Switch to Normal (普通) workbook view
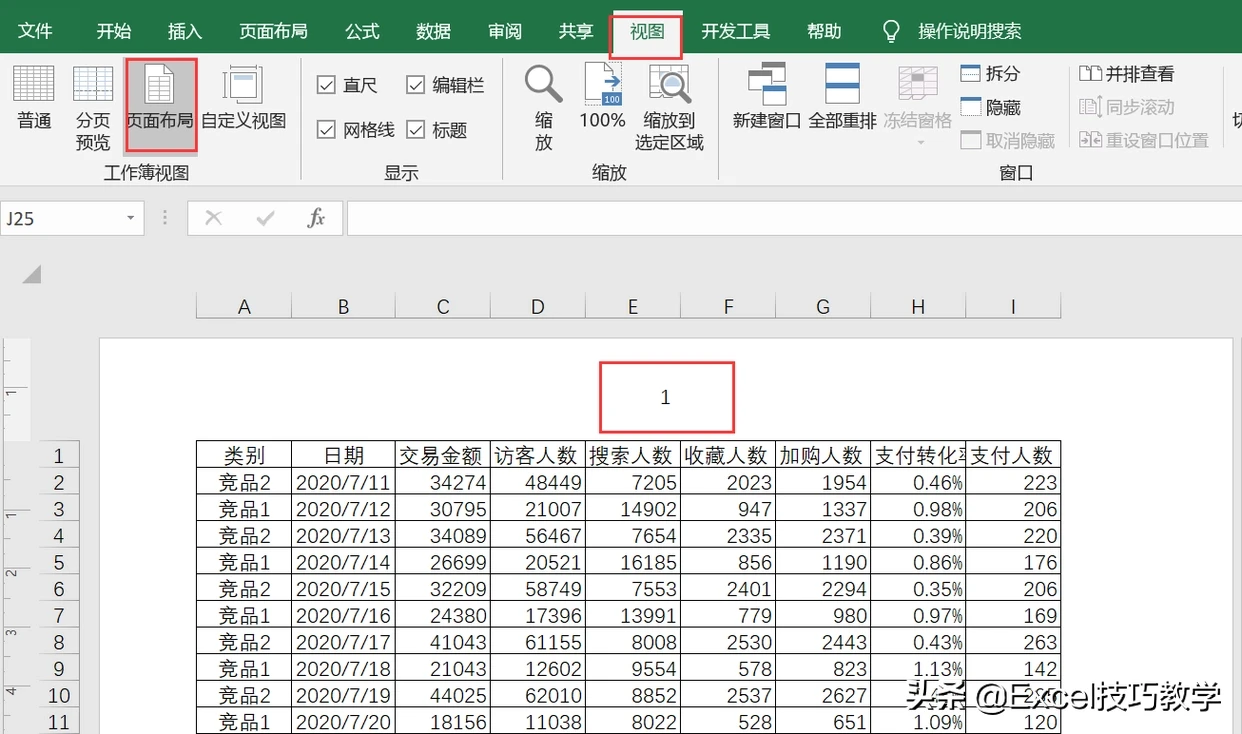Viewport: 1242px width, 734px height. click(34, 98)
